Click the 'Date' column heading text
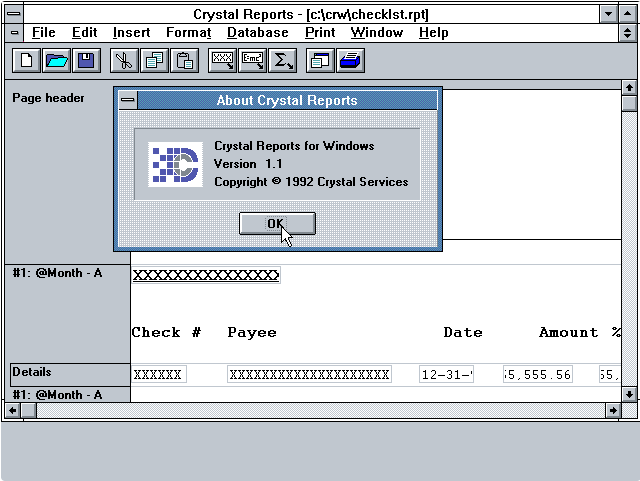 [463, 332]
